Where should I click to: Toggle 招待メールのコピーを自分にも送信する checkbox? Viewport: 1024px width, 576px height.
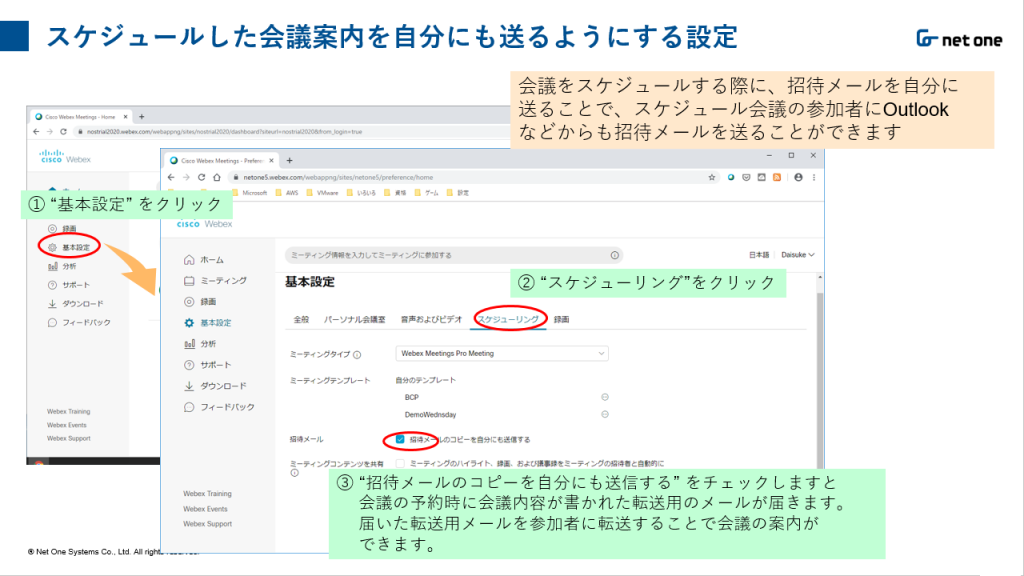click(x=400, y=440)
